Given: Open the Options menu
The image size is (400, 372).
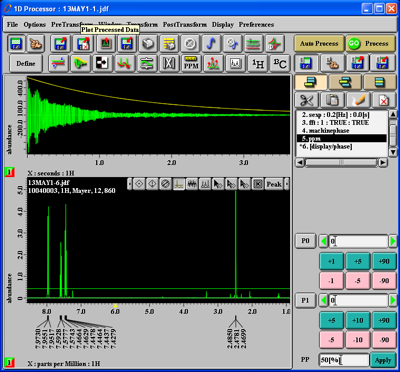Looking at the screenshot, I should point(34,25).
